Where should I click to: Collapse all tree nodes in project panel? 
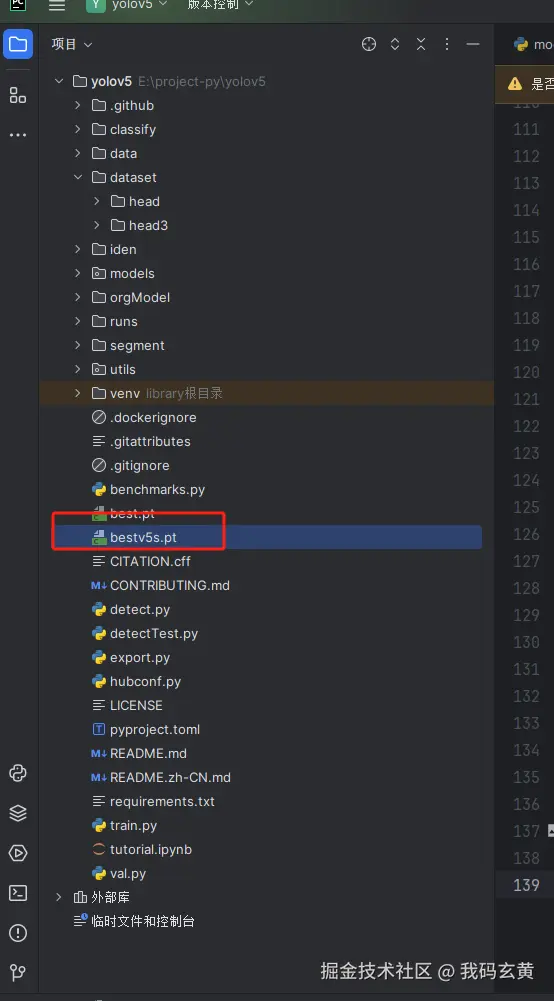(x=421, y=44)
